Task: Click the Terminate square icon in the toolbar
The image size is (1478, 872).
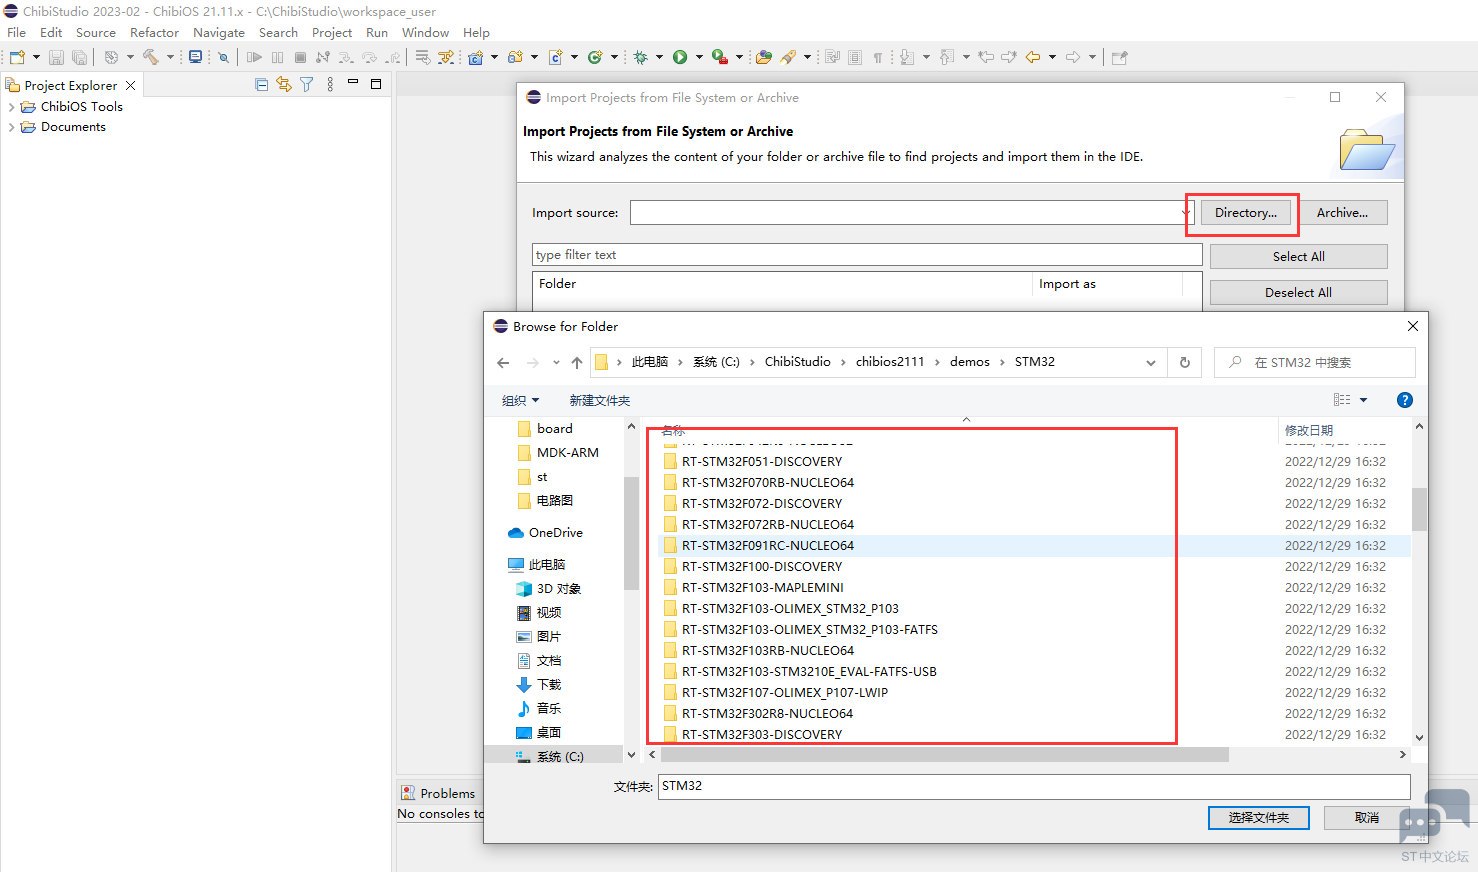Action: tap(300, 57)
